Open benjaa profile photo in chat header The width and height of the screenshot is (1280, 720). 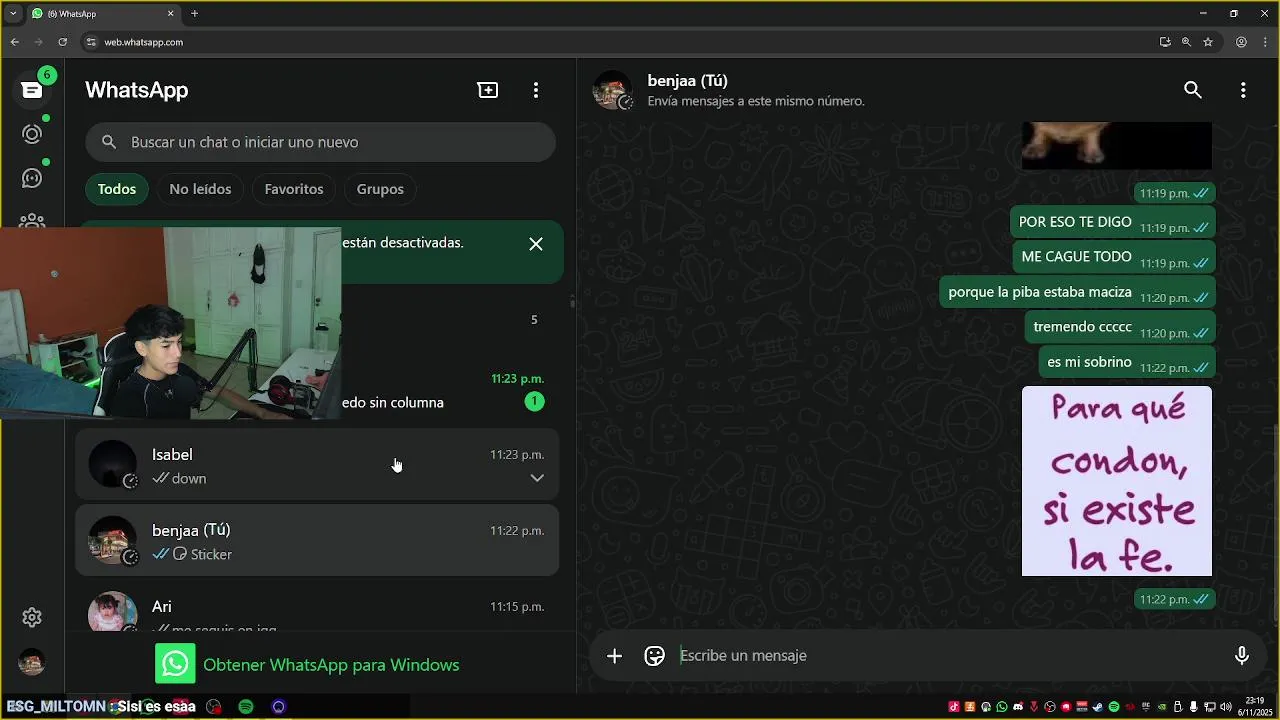(613, 90)
